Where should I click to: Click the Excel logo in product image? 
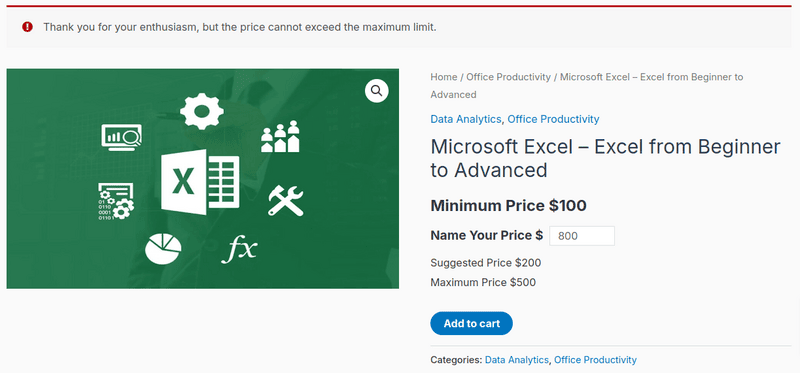click(x=200, y=182)
